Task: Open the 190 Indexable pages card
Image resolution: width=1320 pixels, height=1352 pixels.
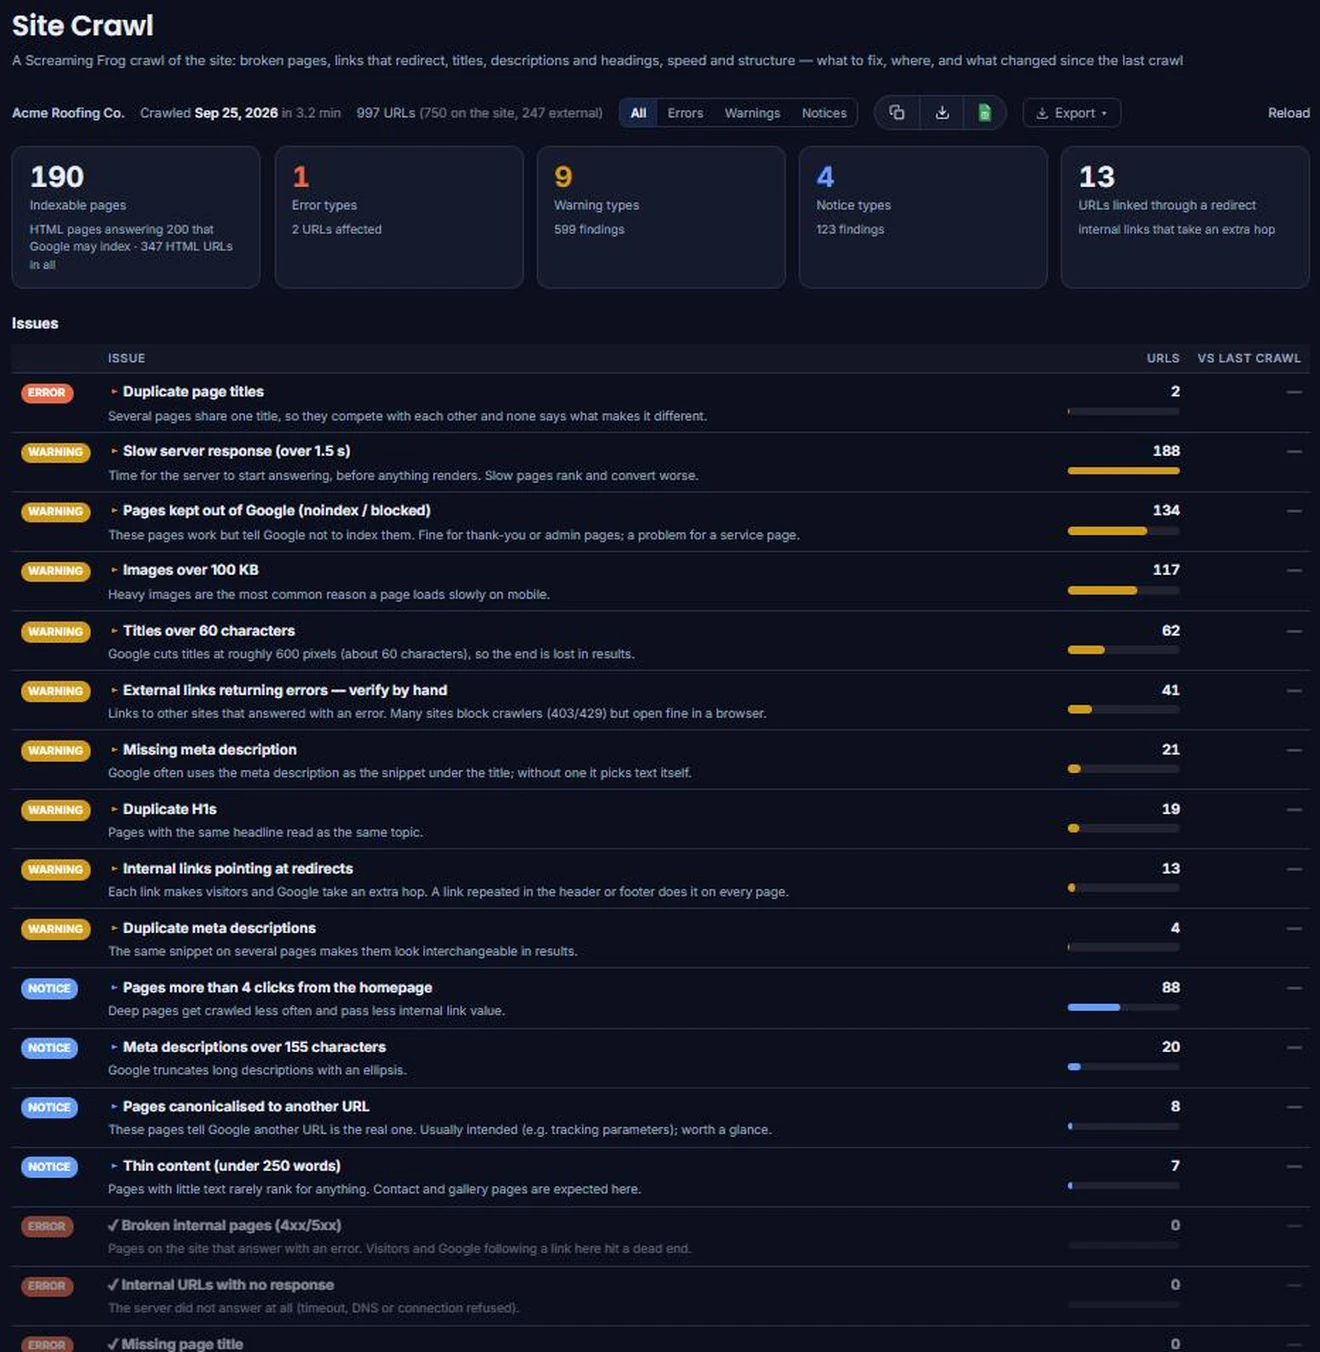Action: click(136, 217)
